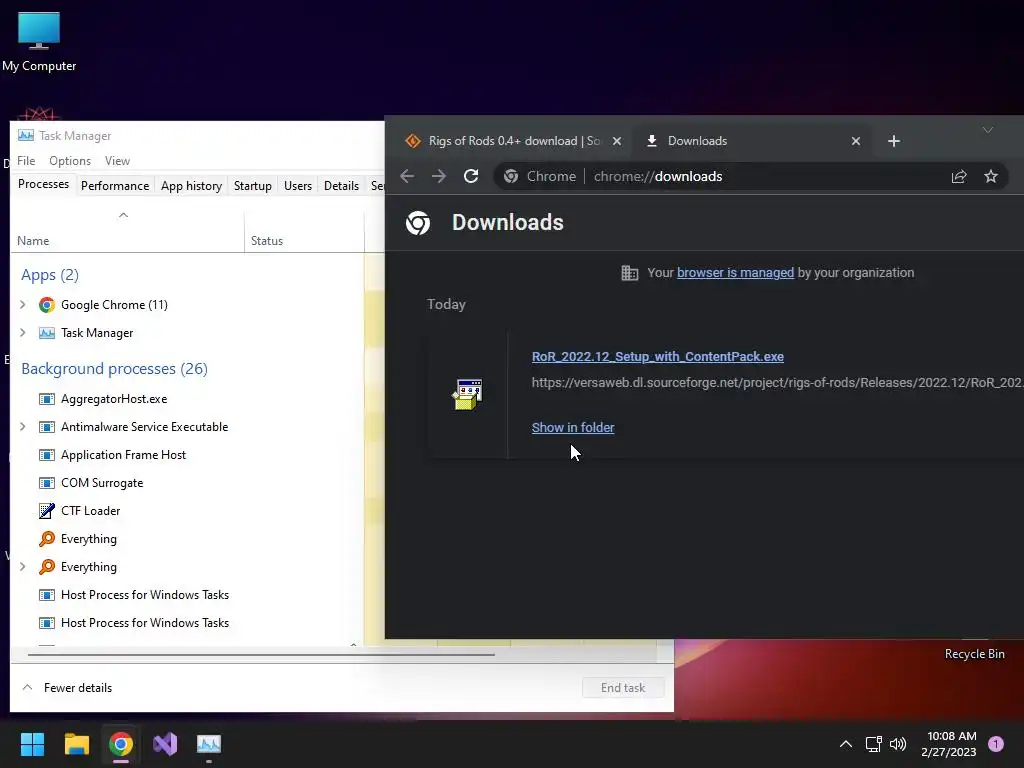Select the Apps (2) group header
The width and height of the screenshot is (1024, 768).
pos(50,275)
